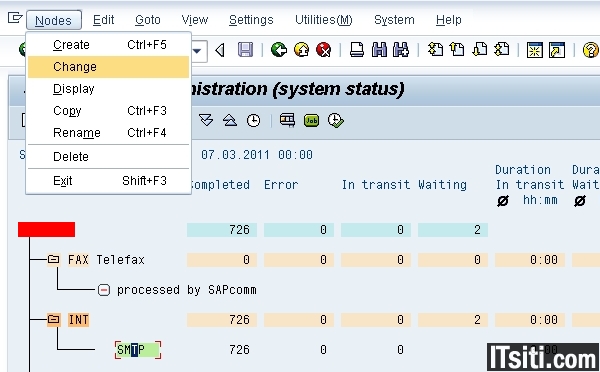Click the Error column header
600x372 pixels.
coord(281,185)
